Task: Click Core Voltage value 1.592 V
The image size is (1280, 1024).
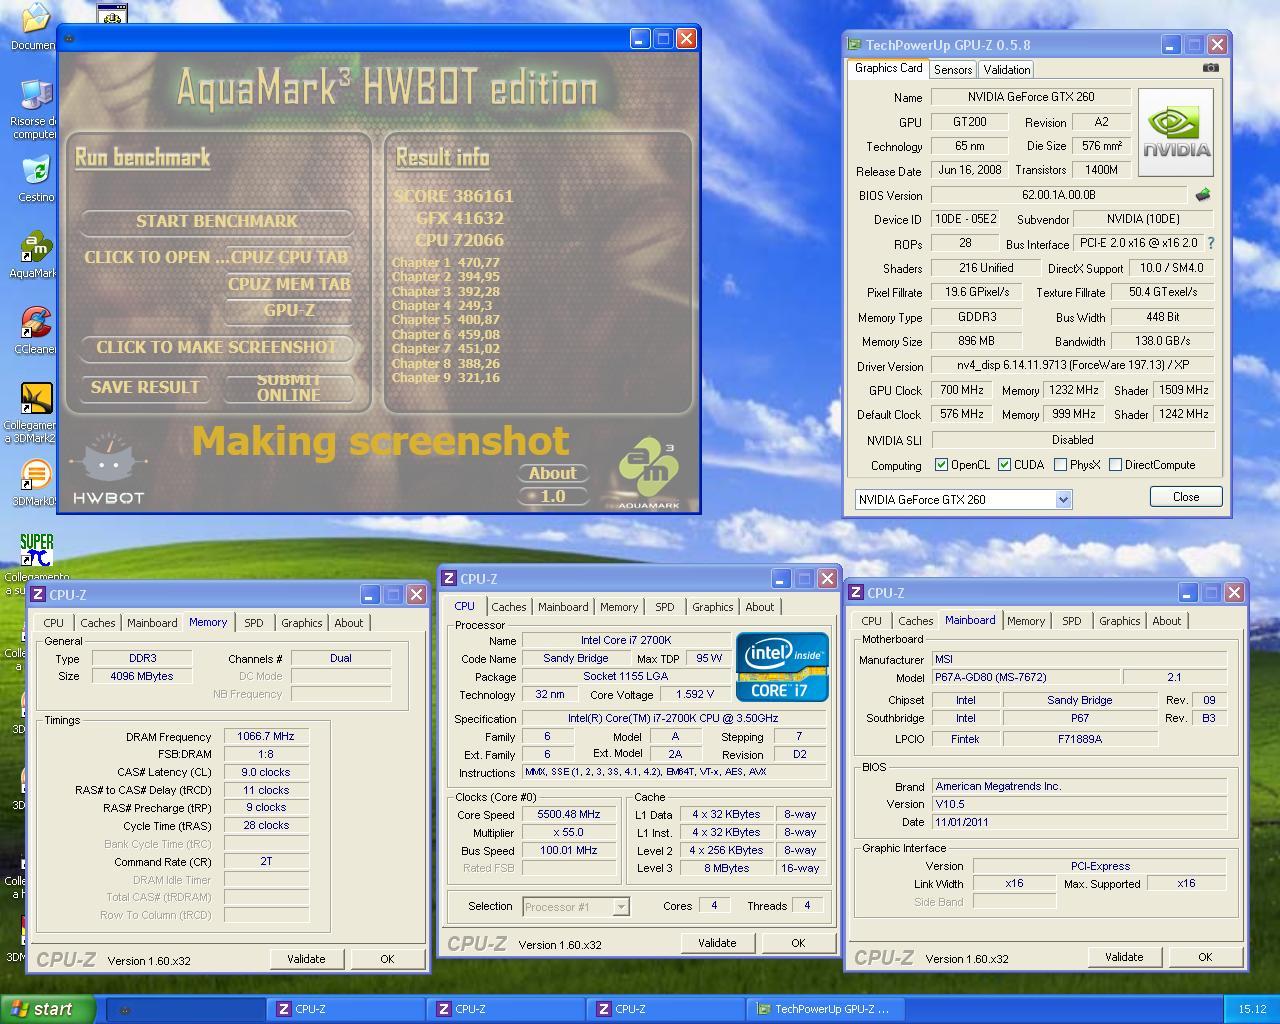Action: click(694, 694)
